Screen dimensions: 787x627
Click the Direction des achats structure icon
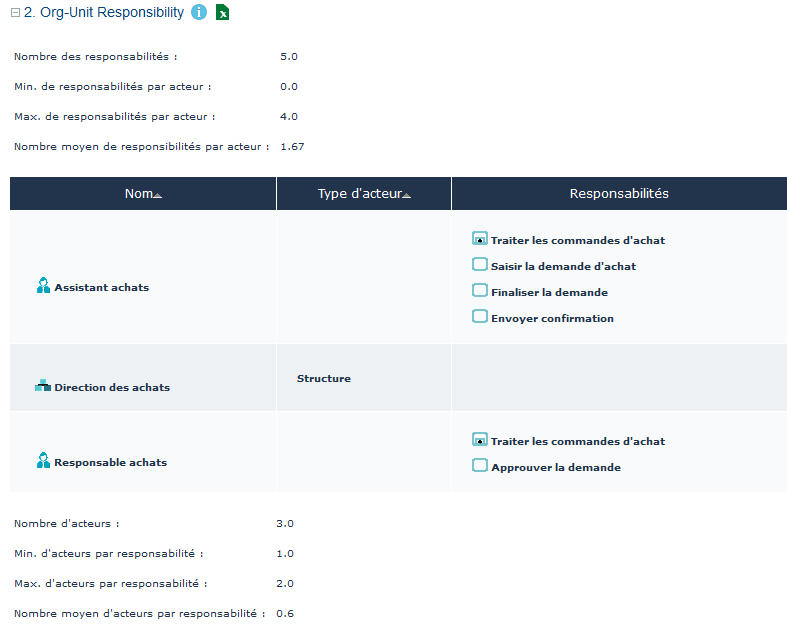[43, 386]
